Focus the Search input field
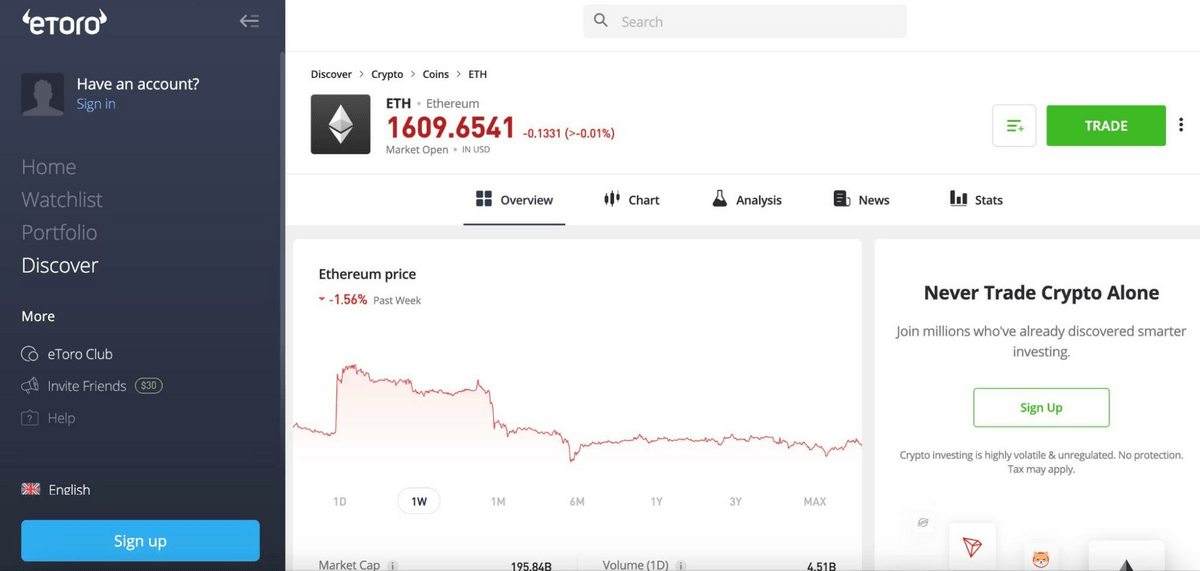Image resolution: width=1200 pixels, height=571 pixels. click(x=745, y=21)
